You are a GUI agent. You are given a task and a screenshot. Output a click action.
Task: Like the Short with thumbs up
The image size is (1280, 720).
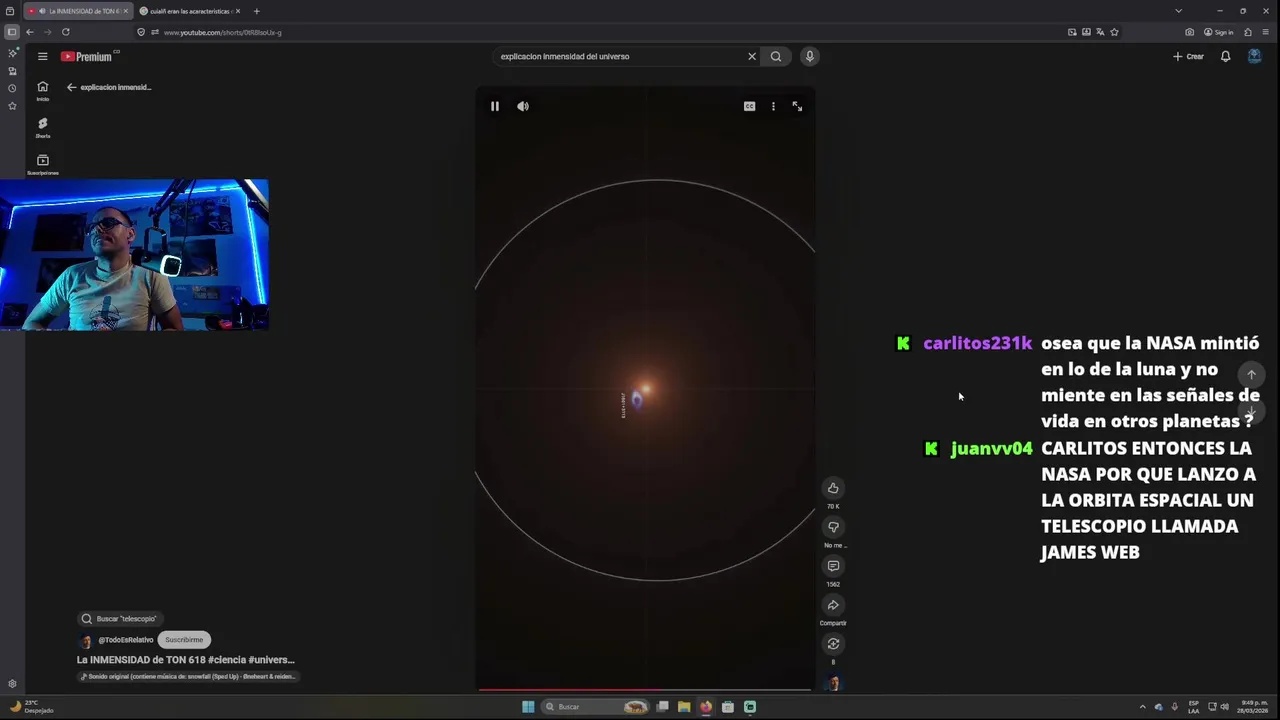point(833,488)
